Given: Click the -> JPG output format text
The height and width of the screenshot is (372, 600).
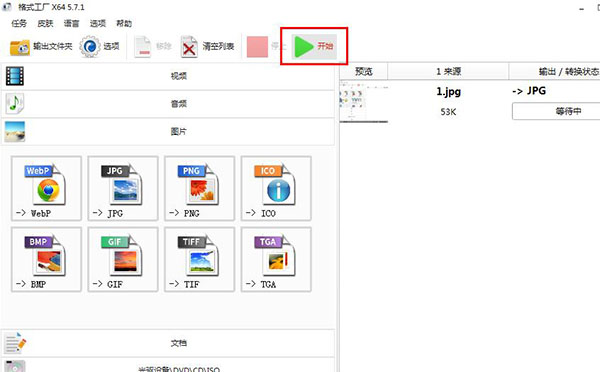Looking at the screenshot, I should [x=529, y=91].
